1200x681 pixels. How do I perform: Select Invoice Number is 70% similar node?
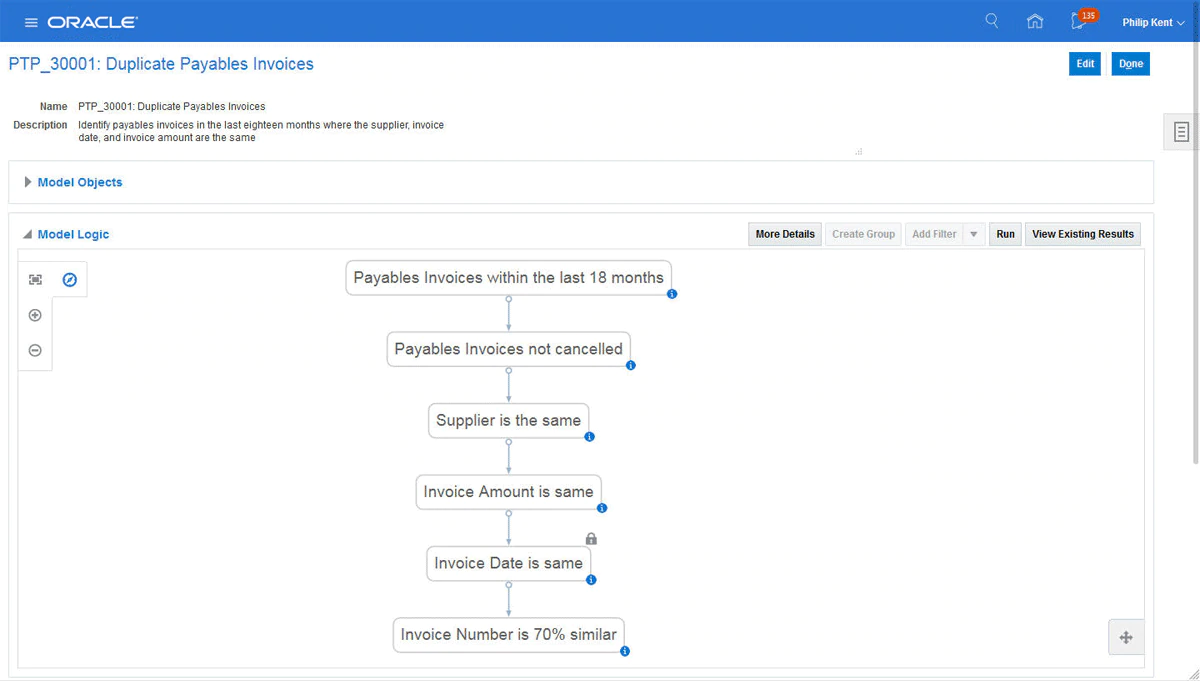[x=508, y=634]
